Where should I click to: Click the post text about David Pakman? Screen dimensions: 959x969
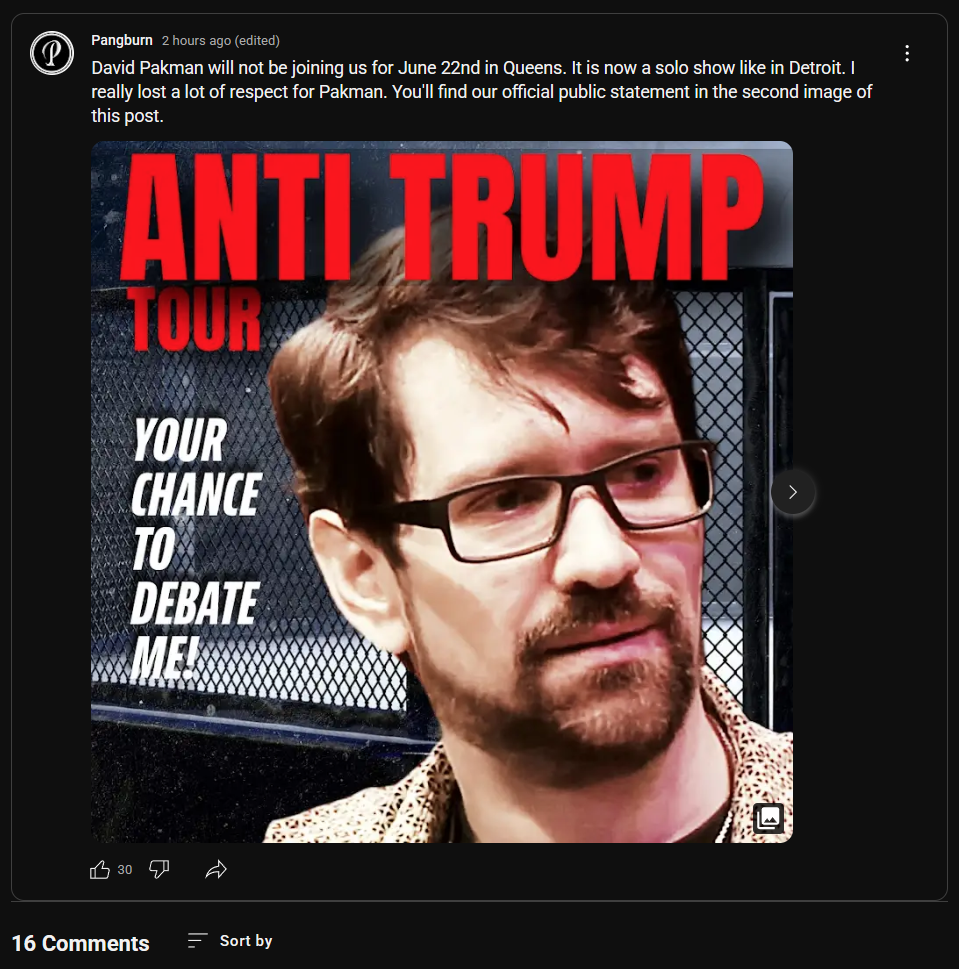pyautogui.click(x=481, y=91)
